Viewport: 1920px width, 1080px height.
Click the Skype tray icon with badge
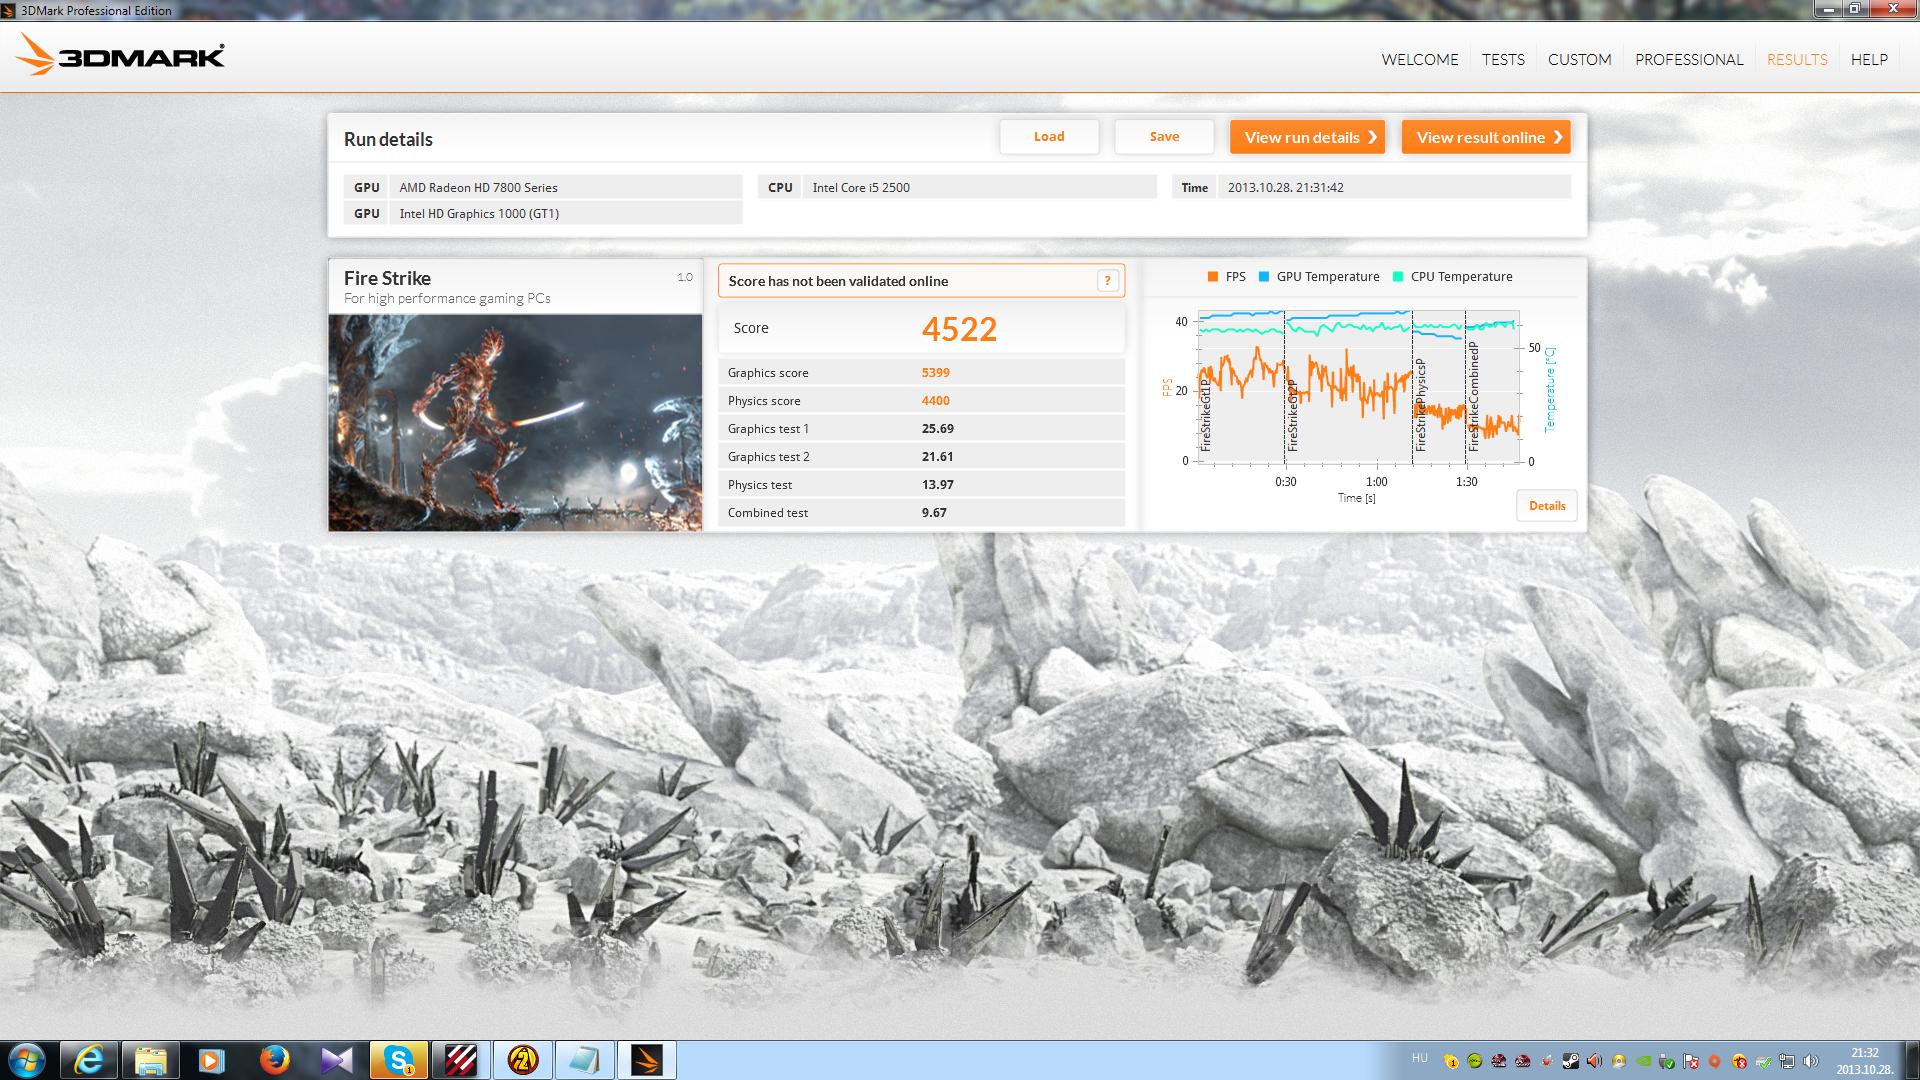point(1451,1061)
